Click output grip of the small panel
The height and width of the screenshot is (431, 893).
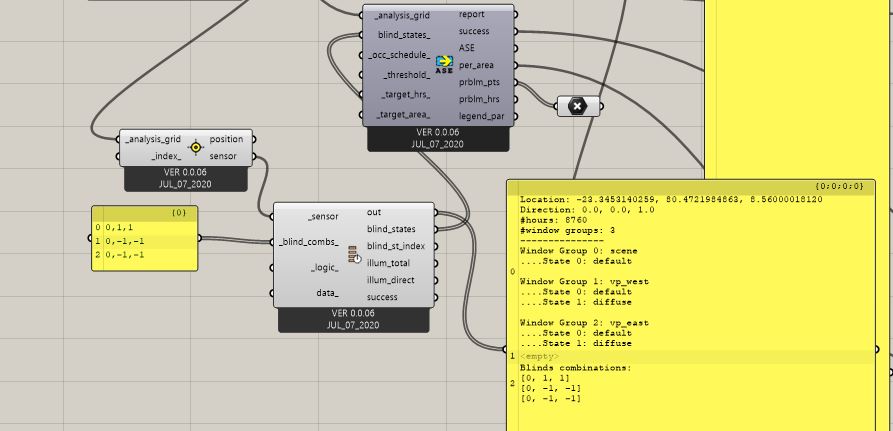[x=200, y=238]
